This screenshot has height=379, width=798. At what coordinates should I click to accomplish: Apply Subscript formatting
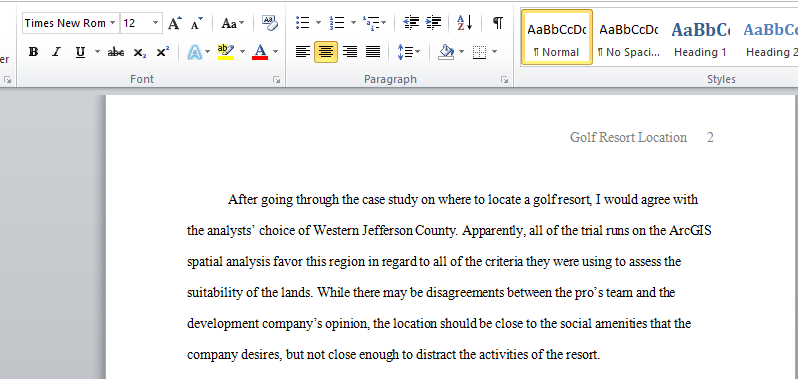pyautogui.click(x=139, y=52)
